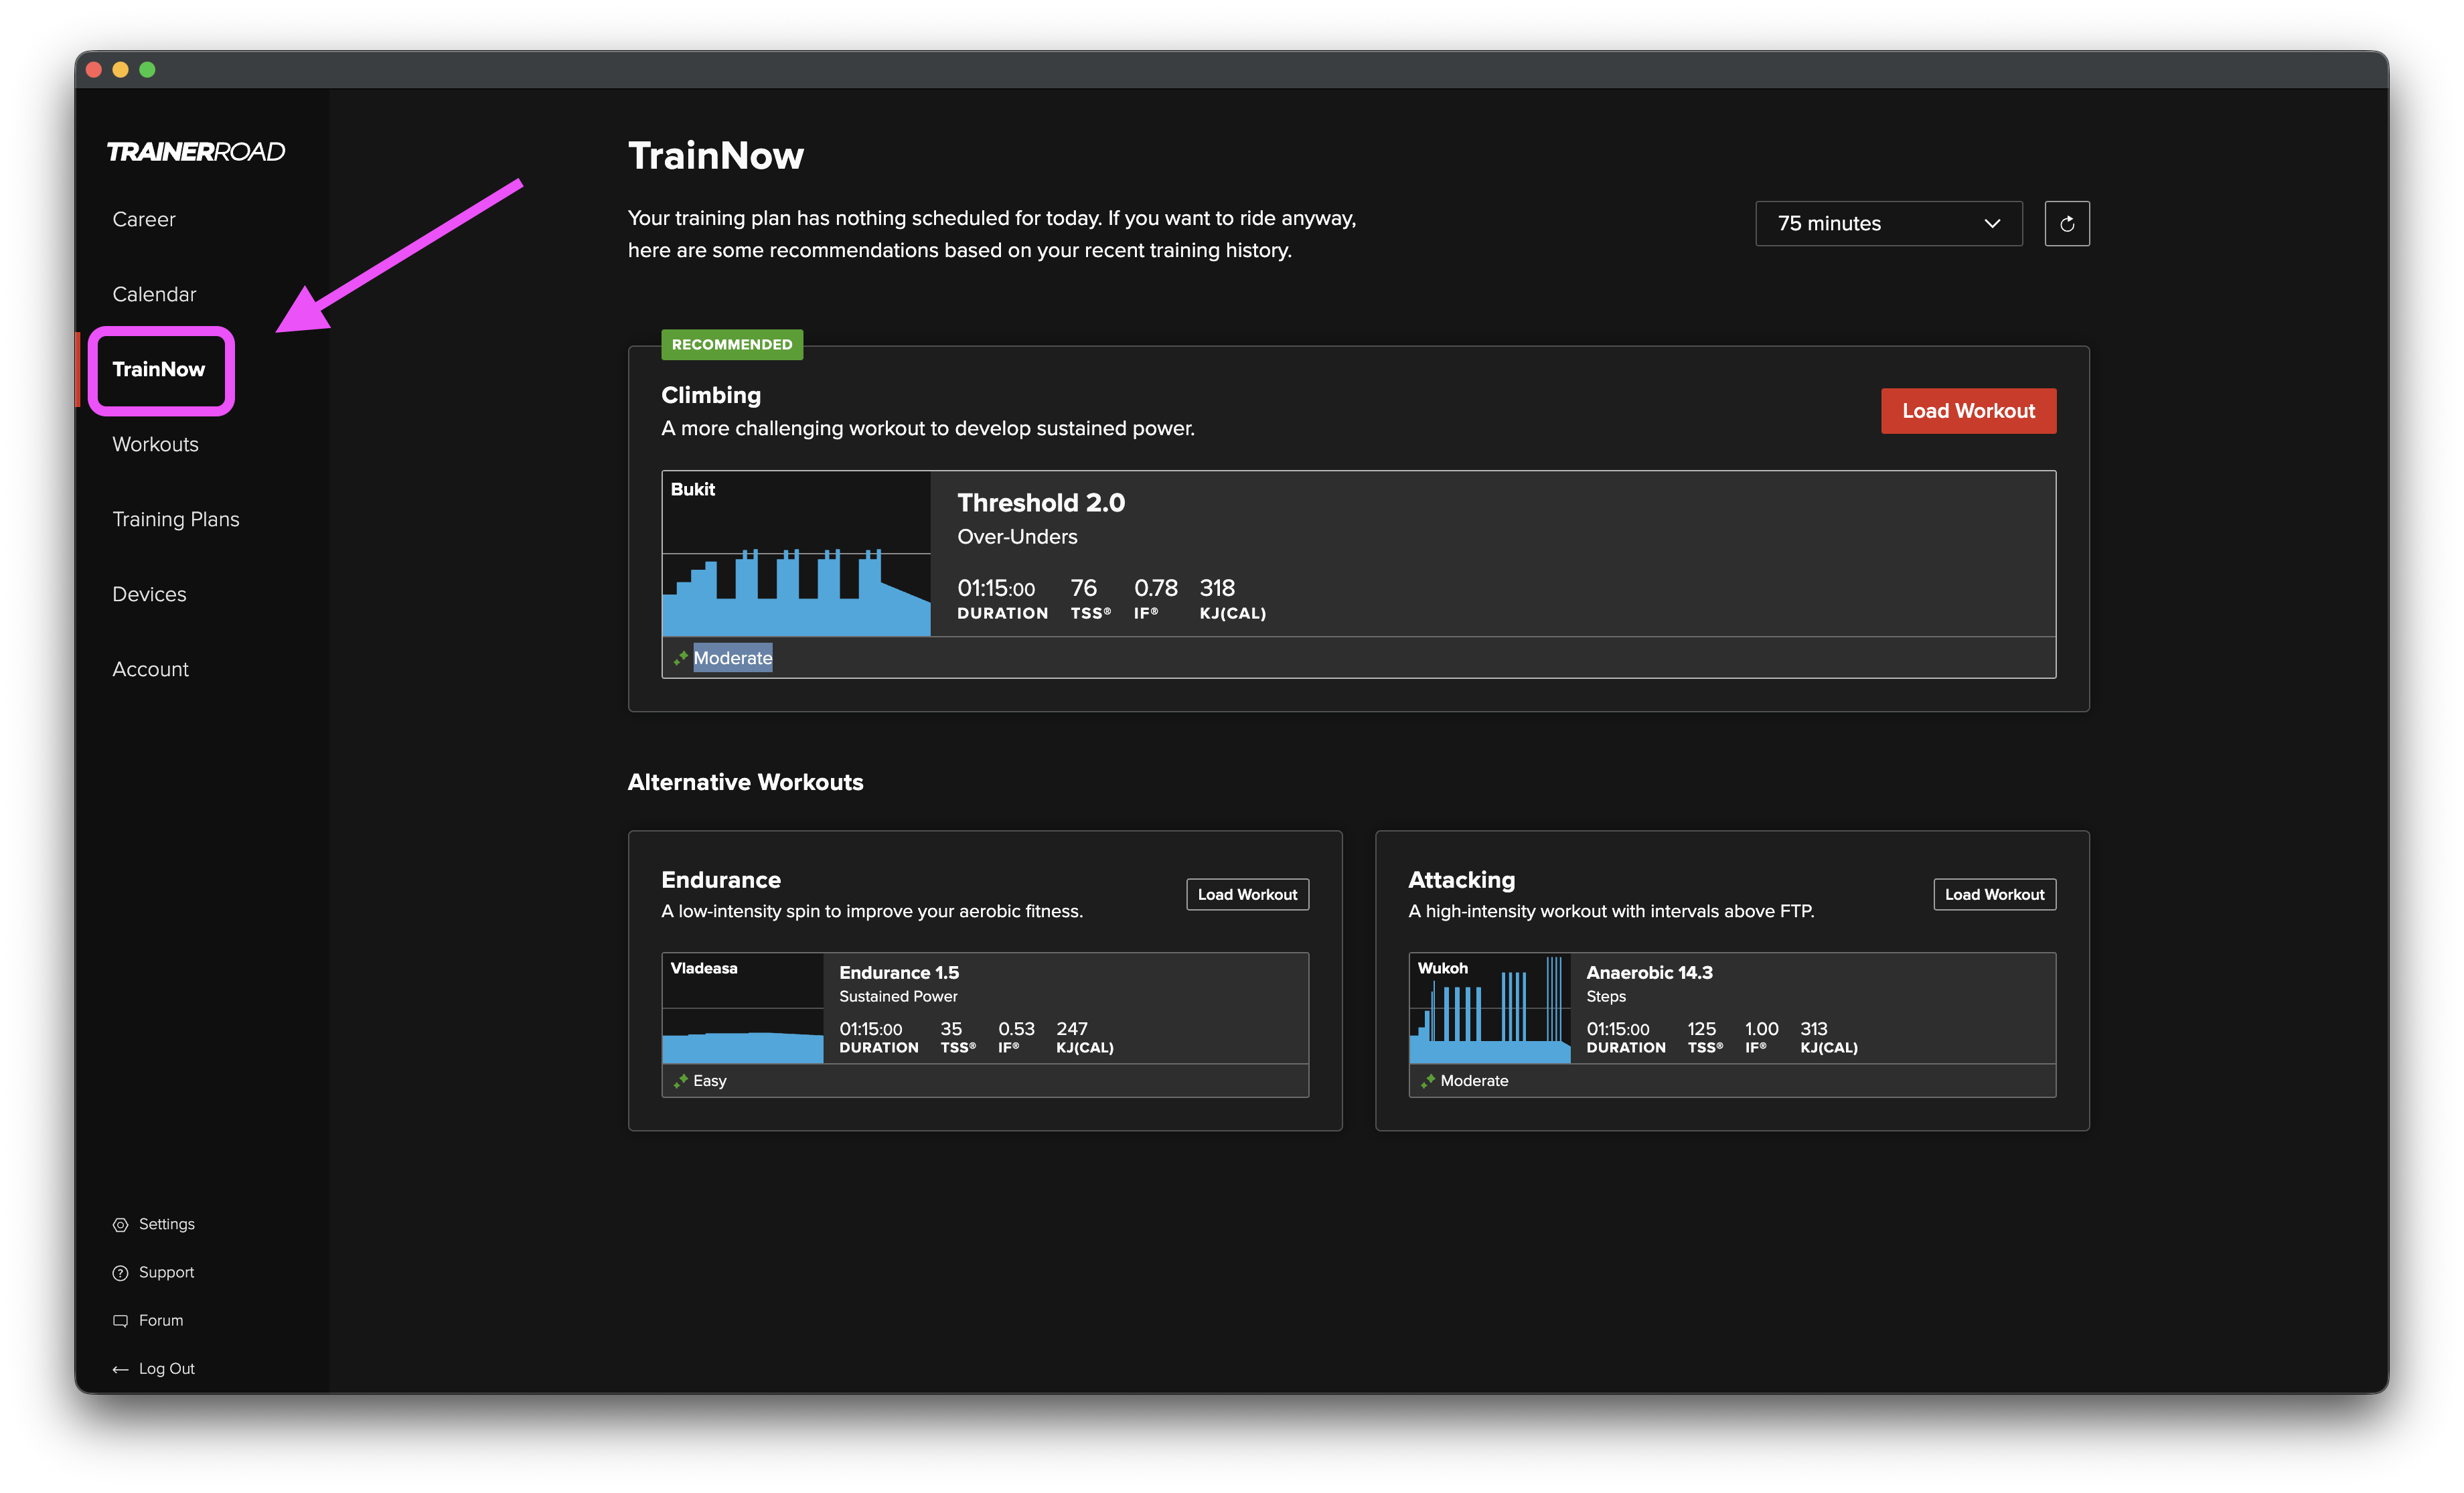The height and width of the screenshot is (1493, 2464).
Task: Click the Moderate label in the Wukoh card
Action: pos(1474,1080)
